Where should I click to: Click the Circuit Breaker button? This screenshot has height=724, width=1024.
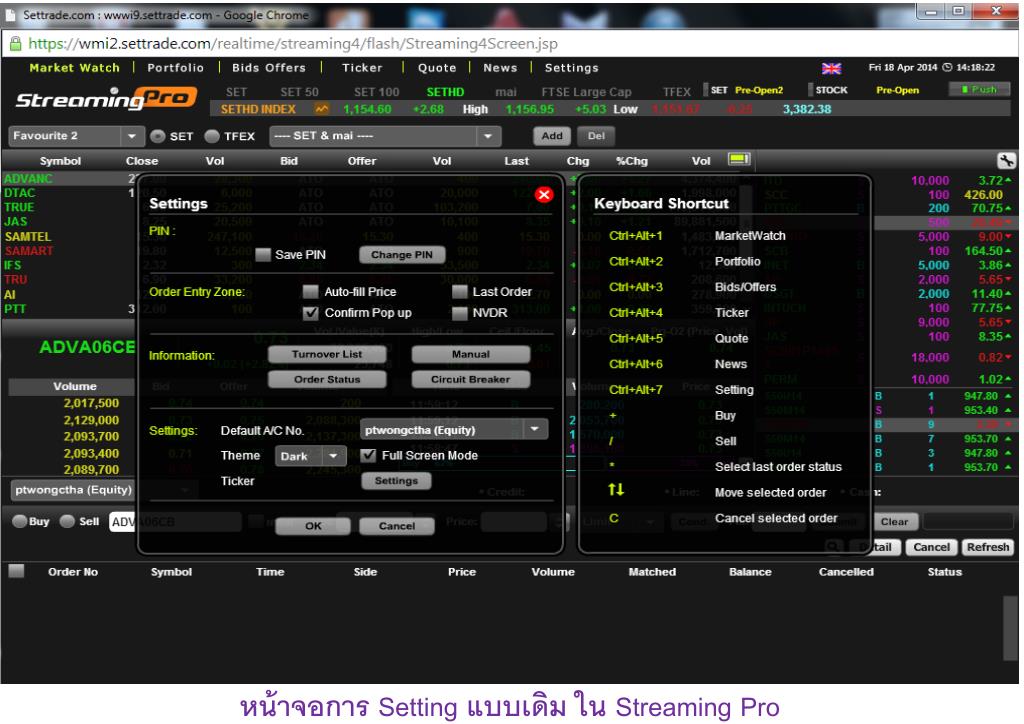(x=470, y=379)
